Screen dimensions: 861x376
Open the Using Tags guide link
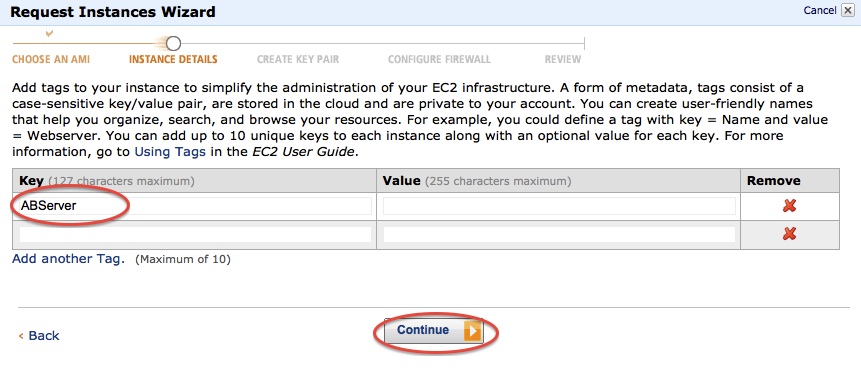170,152
